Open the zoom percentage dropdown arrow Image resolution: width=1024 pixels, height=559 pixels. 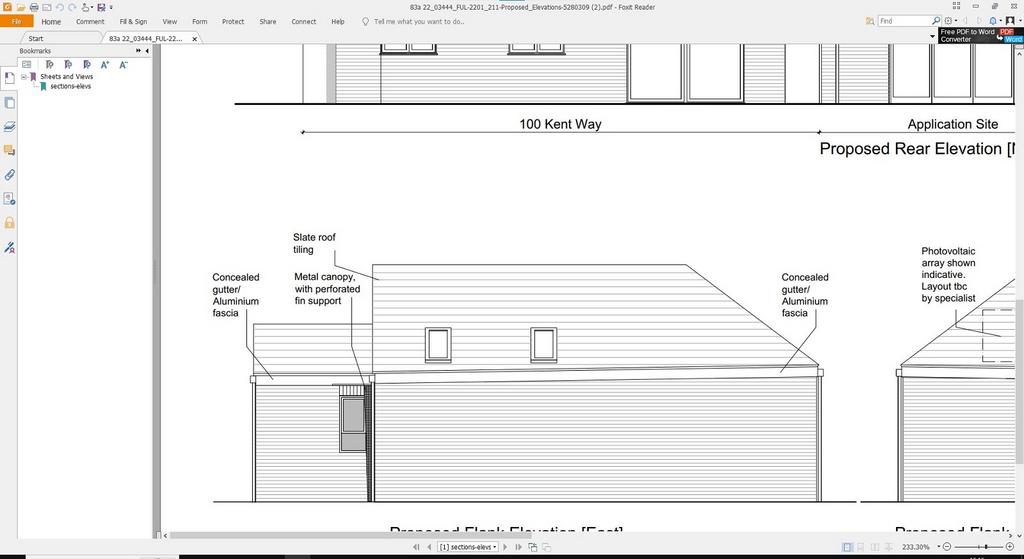coord(939,547)
